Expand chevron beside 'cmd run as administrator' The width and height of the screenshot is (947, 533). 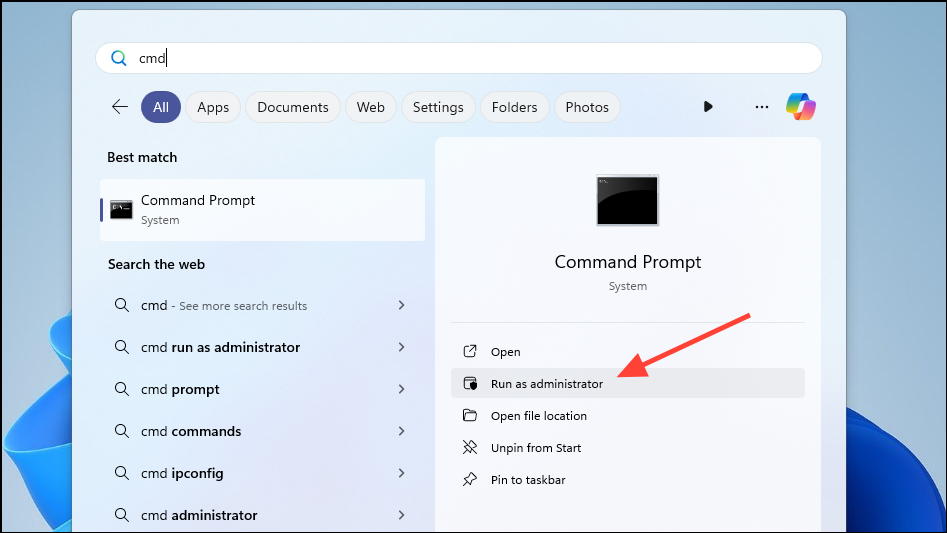(x=402, y=347)
